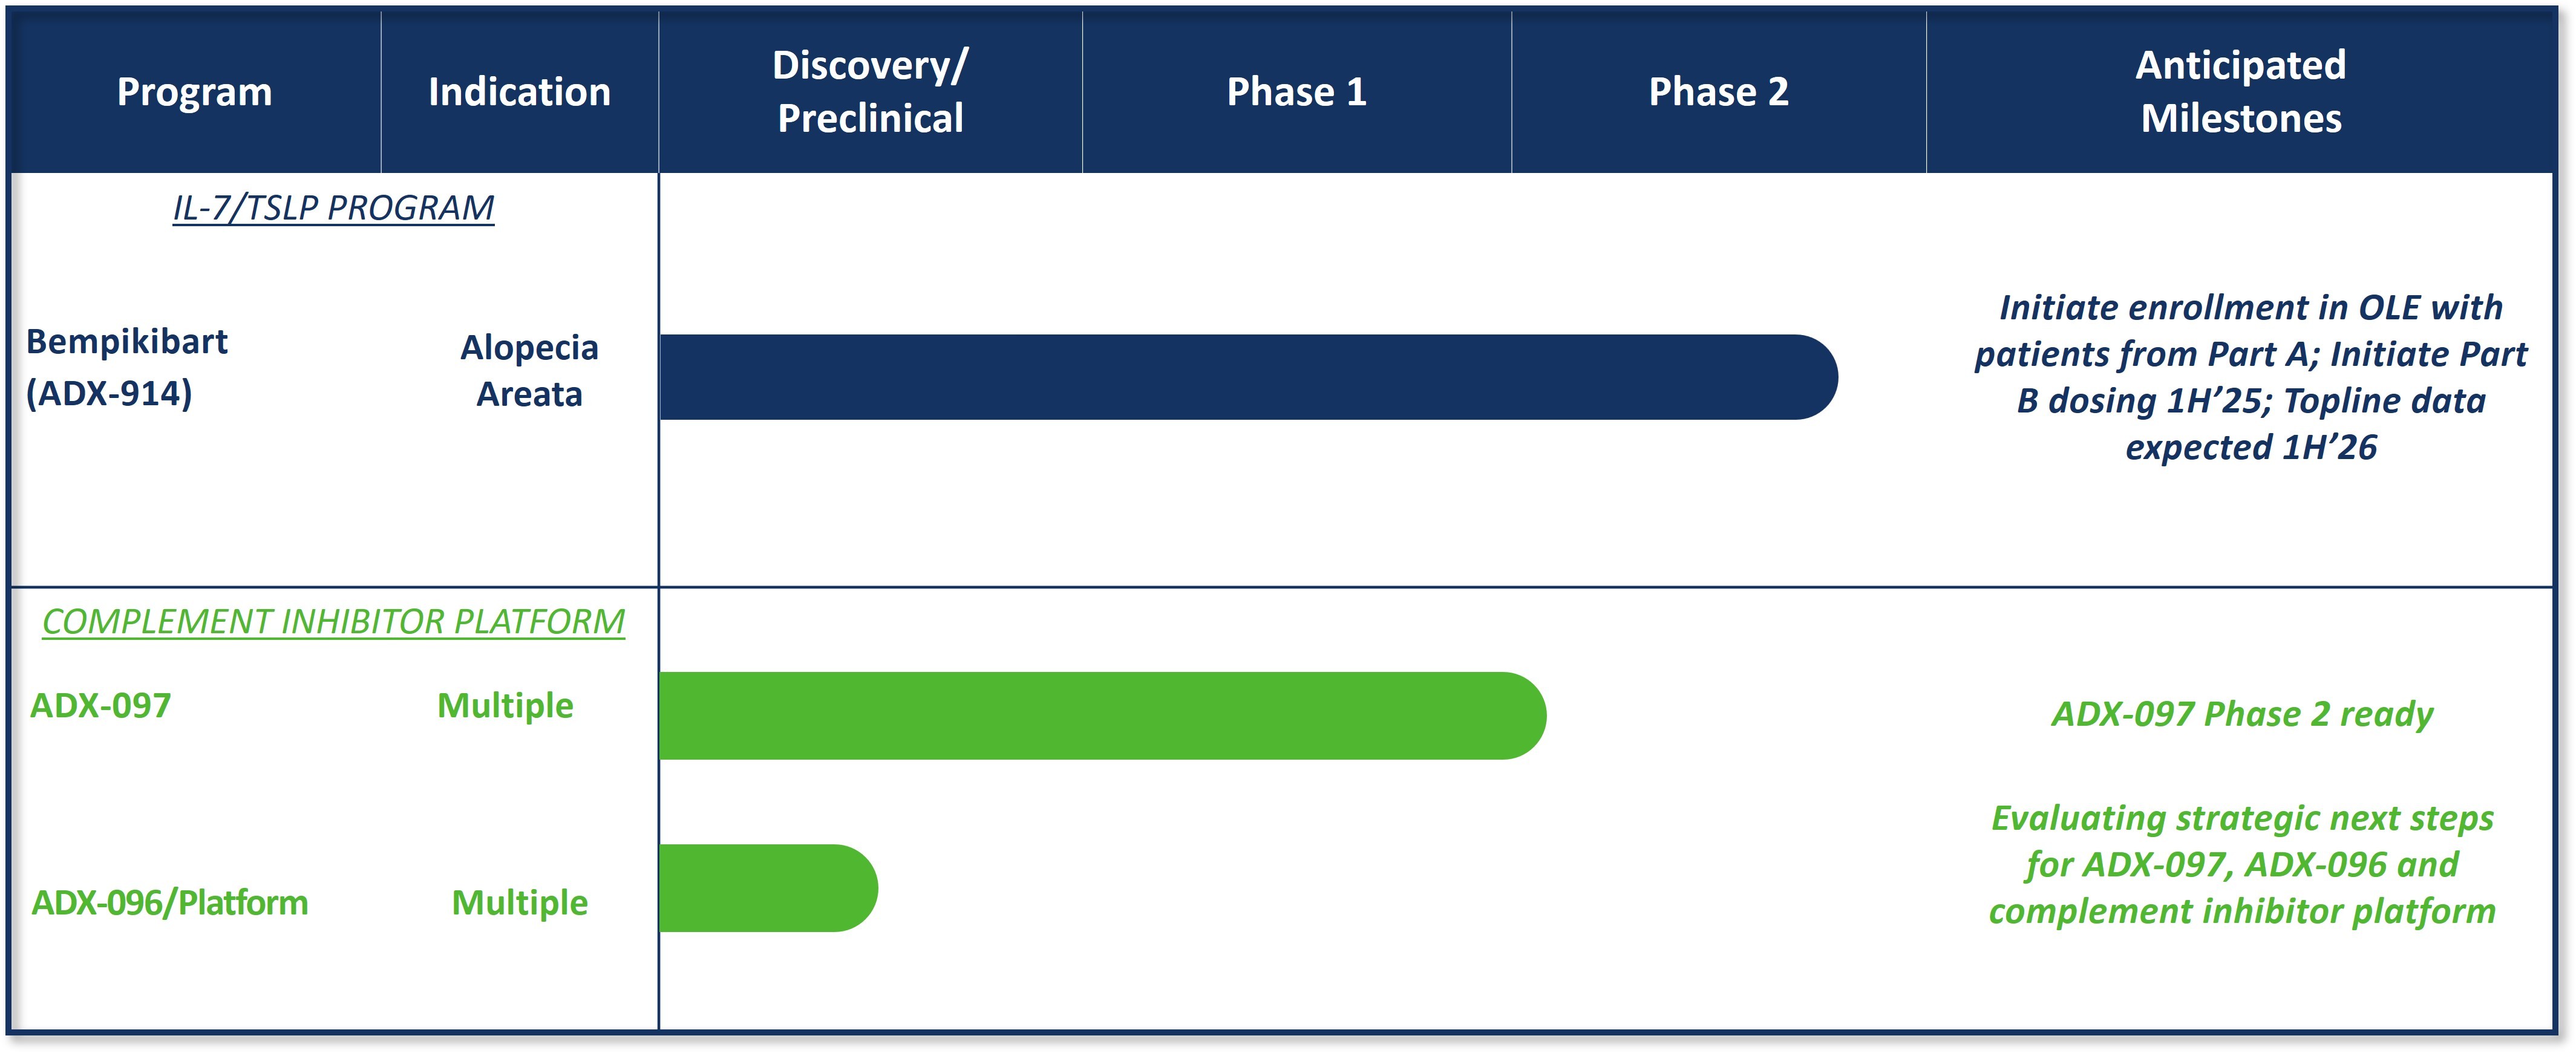Open the IL-7/TSLP PROGRAM underlined heading
The image size is (2576, 1053).
333,208
